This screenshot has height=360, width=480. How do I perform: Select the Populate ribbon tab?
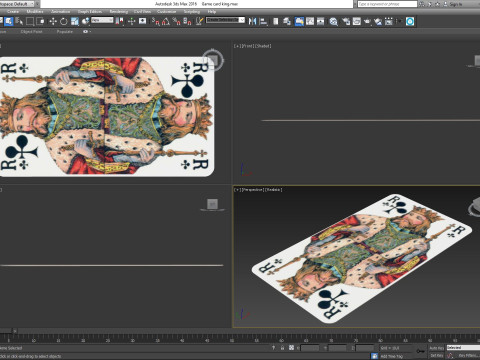click(65, 32)
